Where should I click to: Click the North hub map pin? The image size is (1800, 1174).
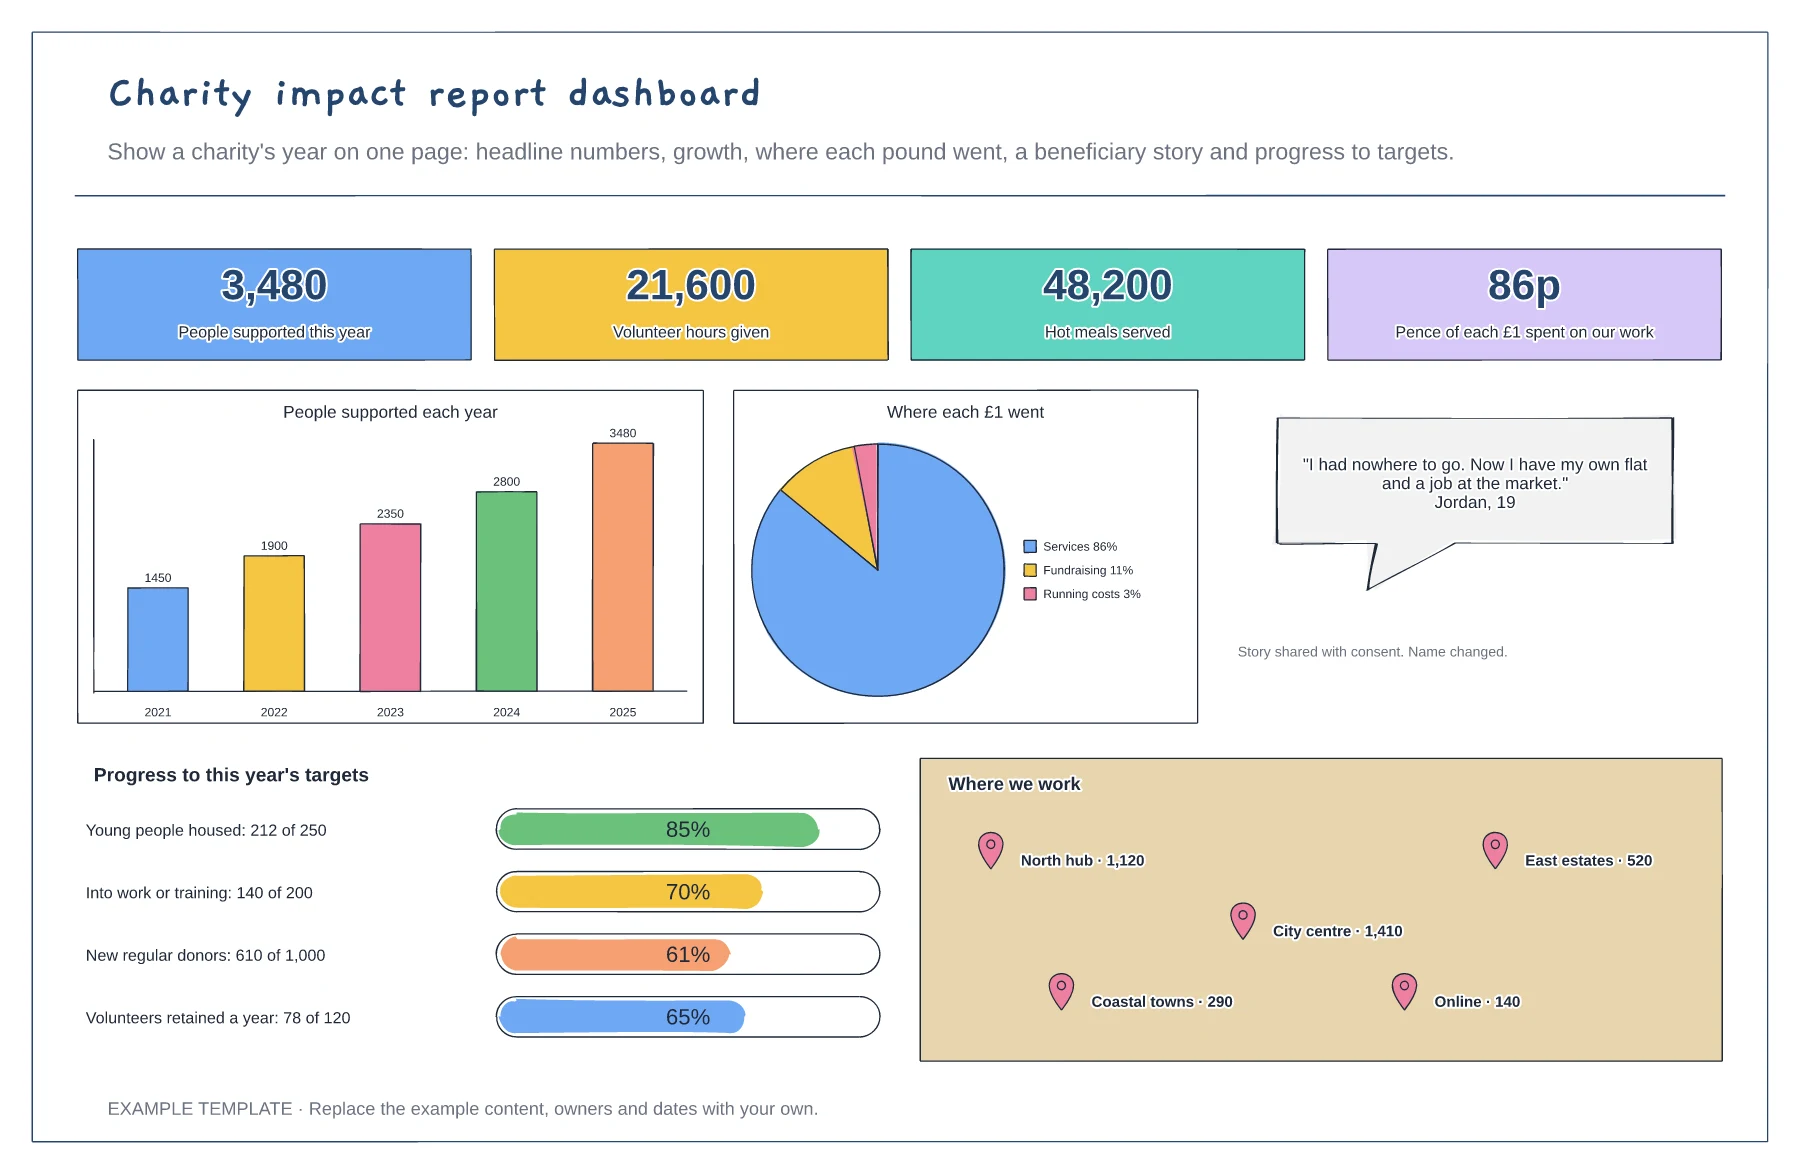(x=990, y=849)
